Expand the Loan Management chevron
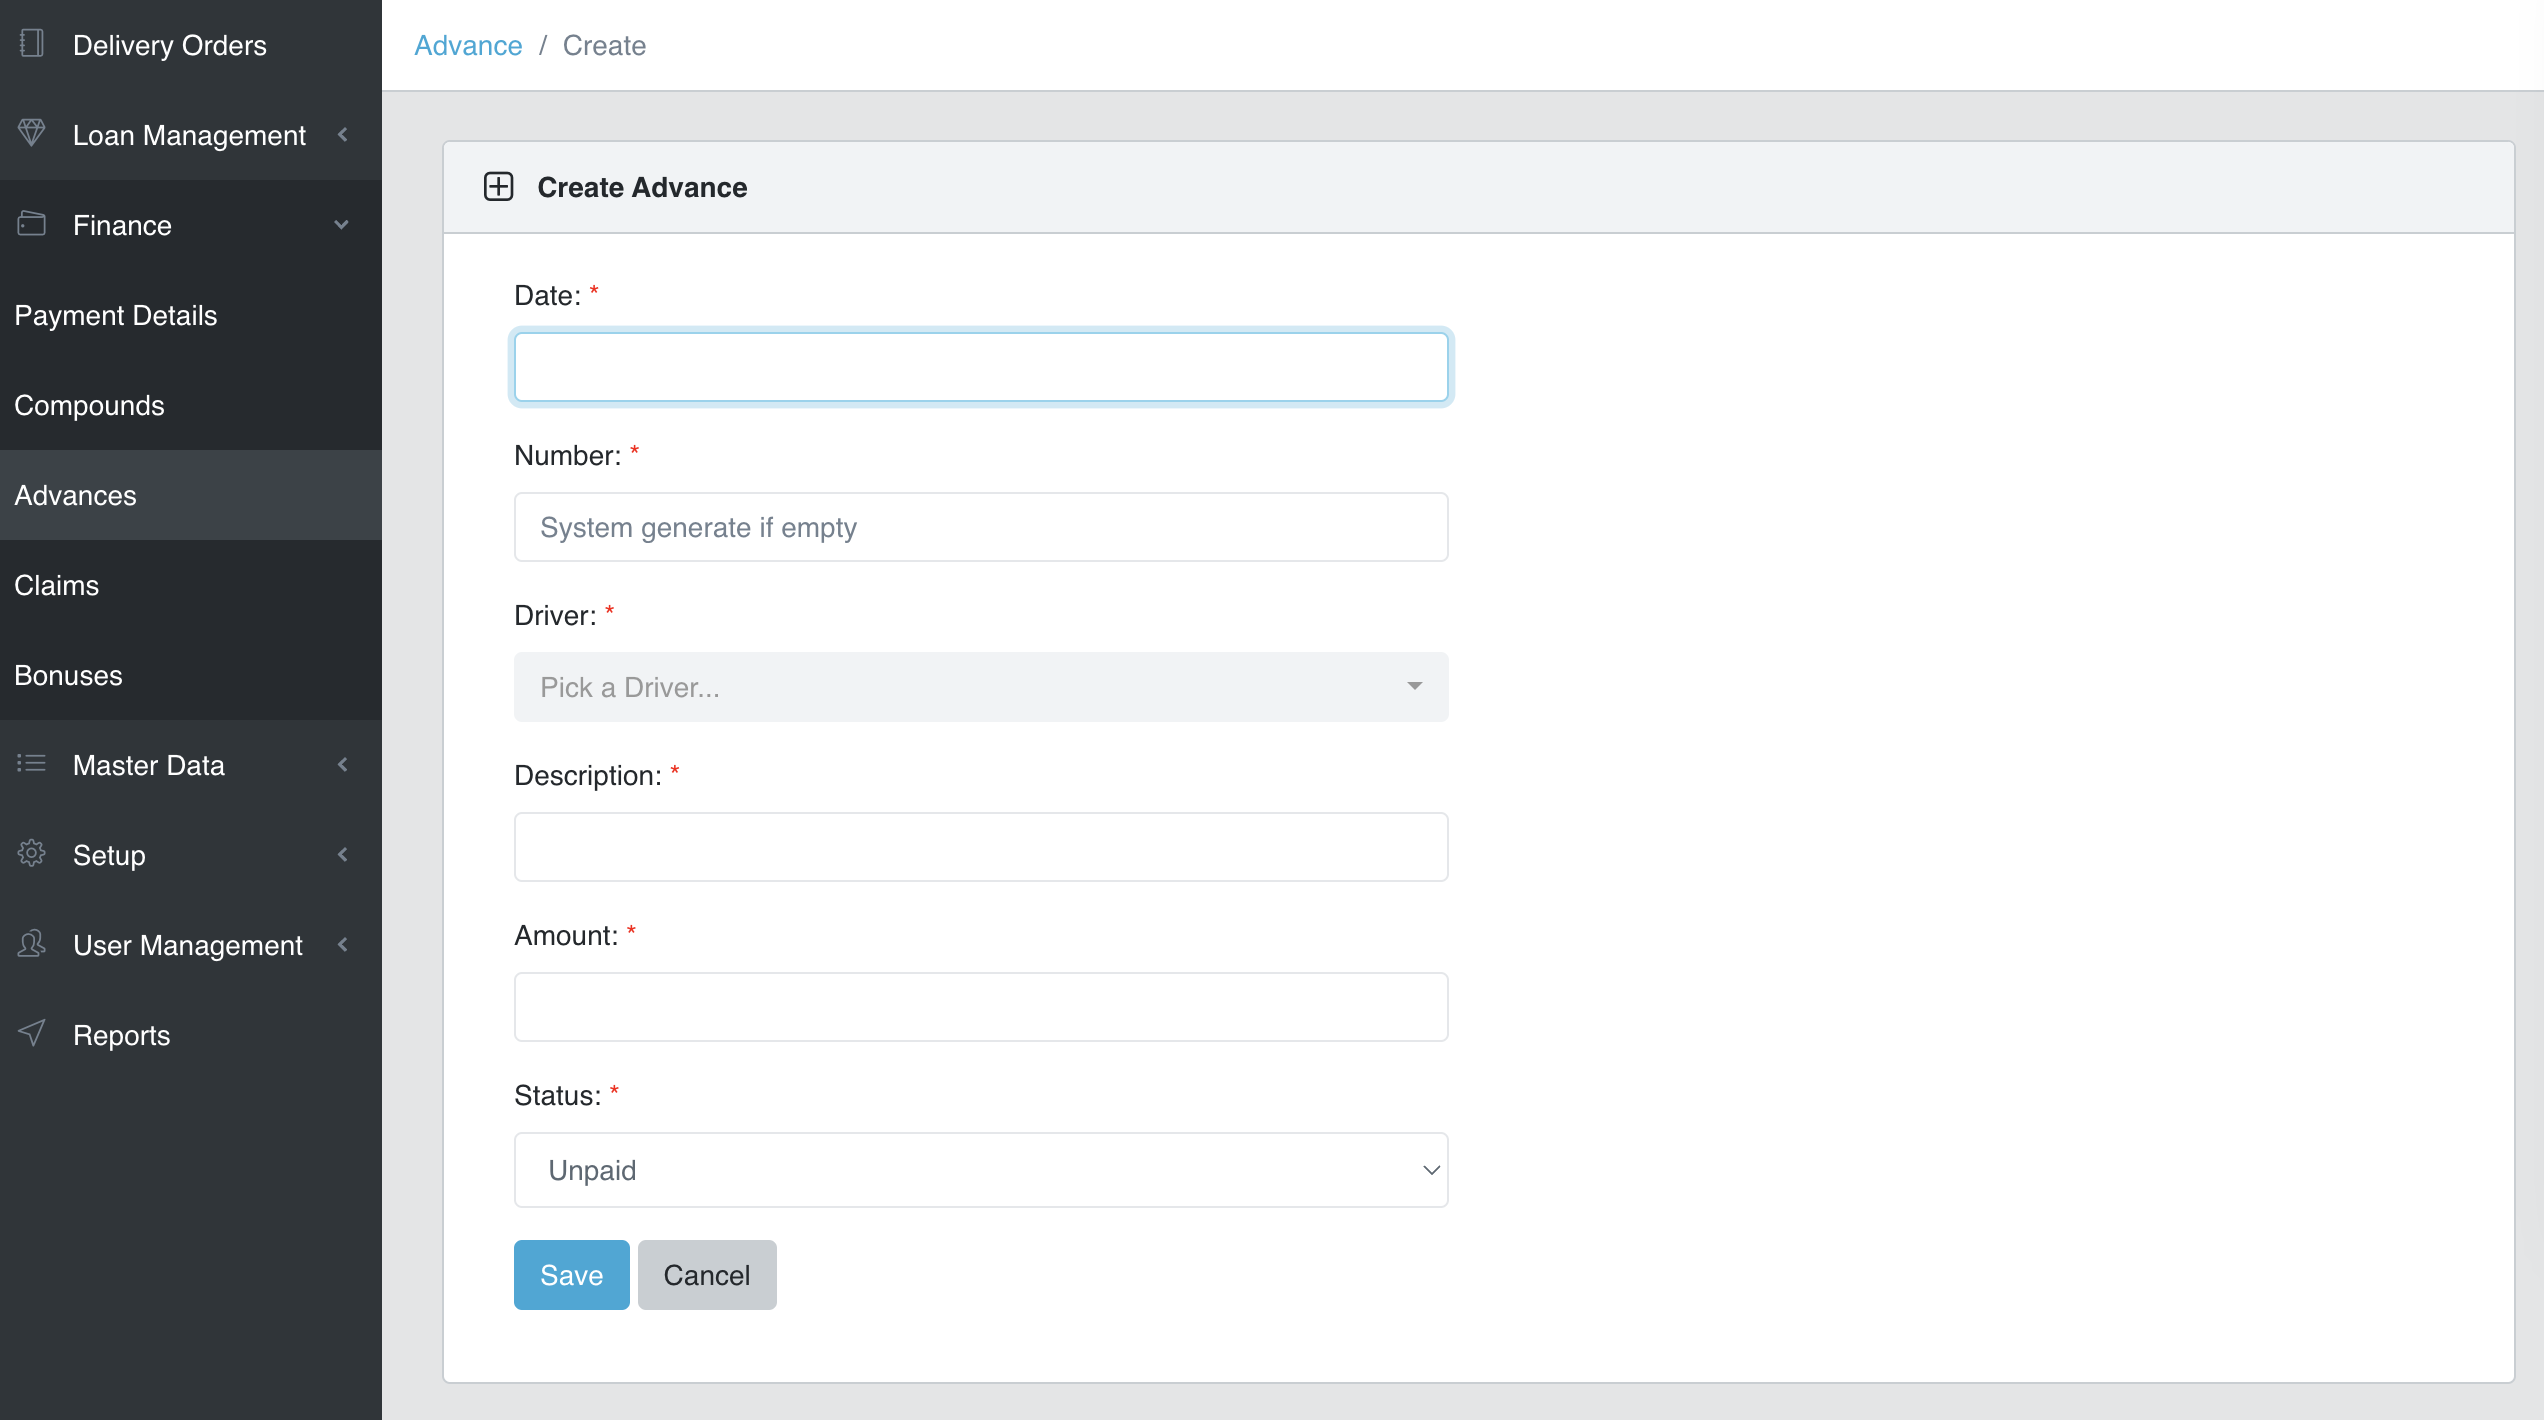2544x1420 pixels. [x=343, y=135]
